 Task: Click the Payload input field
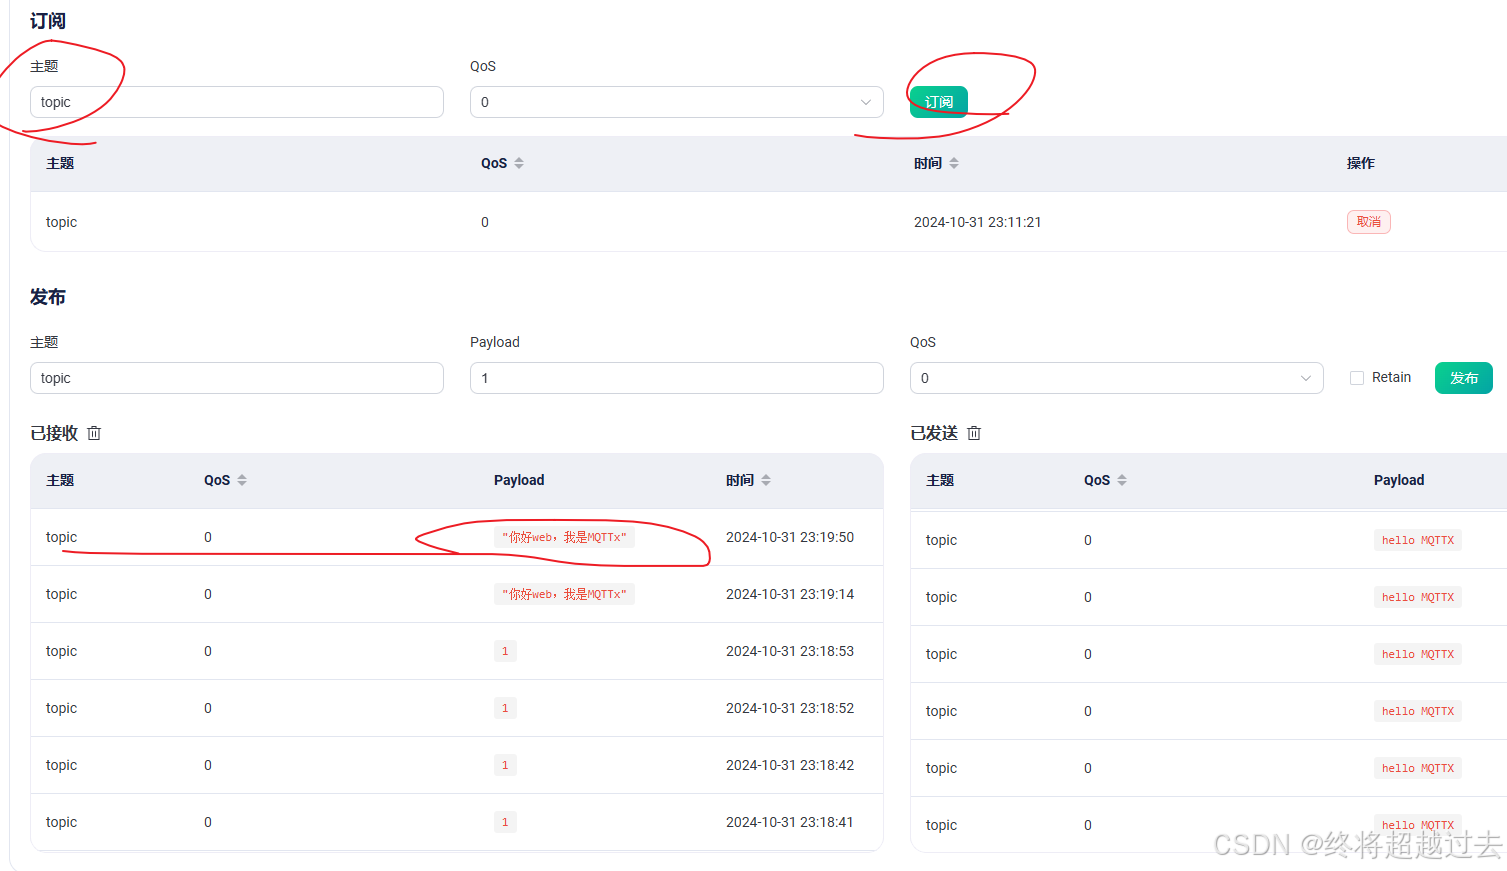(676, 378)
